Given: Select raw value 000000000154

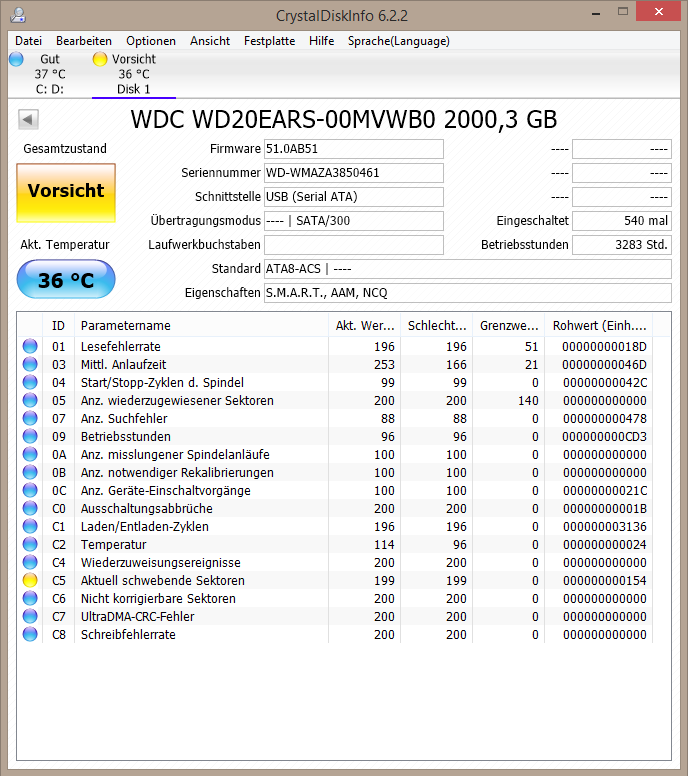Looking at the screenshot, I should coord(605,581).
